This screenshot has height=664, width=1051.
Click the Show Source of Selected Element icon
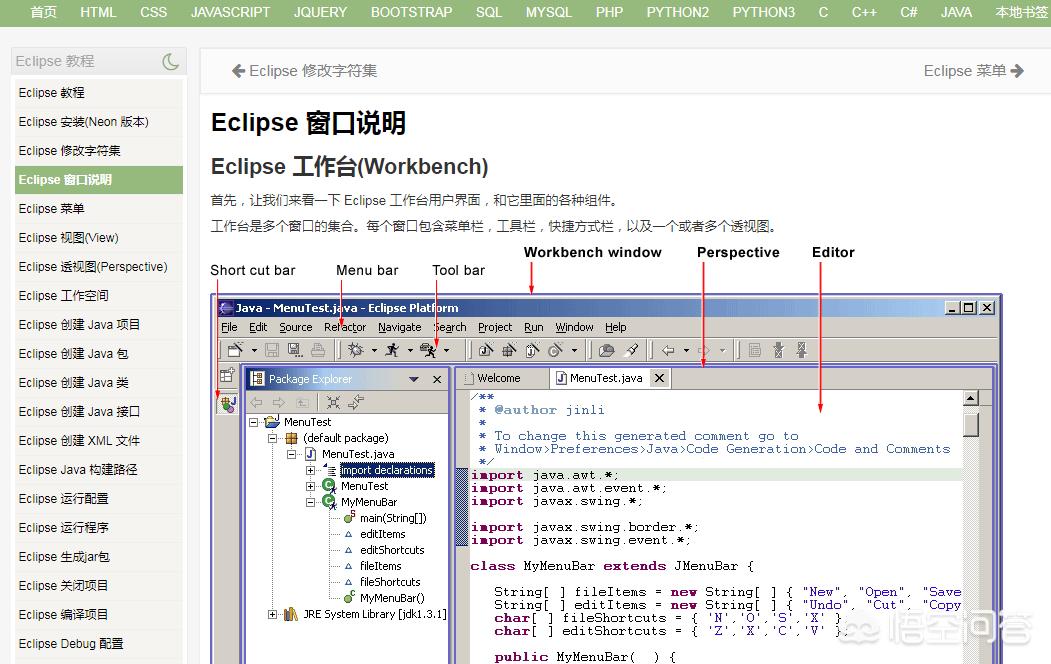click(x=755, y=350)
